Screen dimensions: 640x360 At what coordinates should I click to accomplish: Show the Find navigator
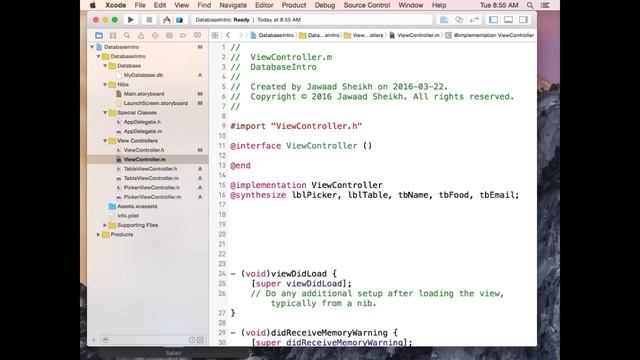[127, 36]
